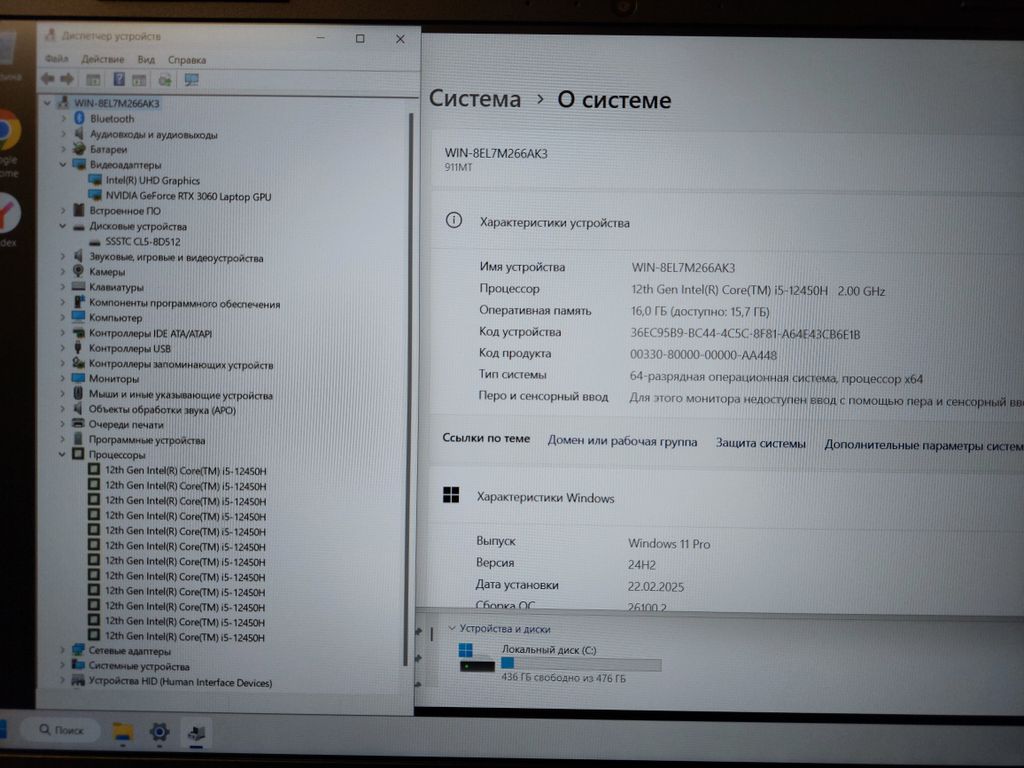Click the version value 24H2
Image resolution: width=1024 pixels, height=768 pixels.
(641, 565)
